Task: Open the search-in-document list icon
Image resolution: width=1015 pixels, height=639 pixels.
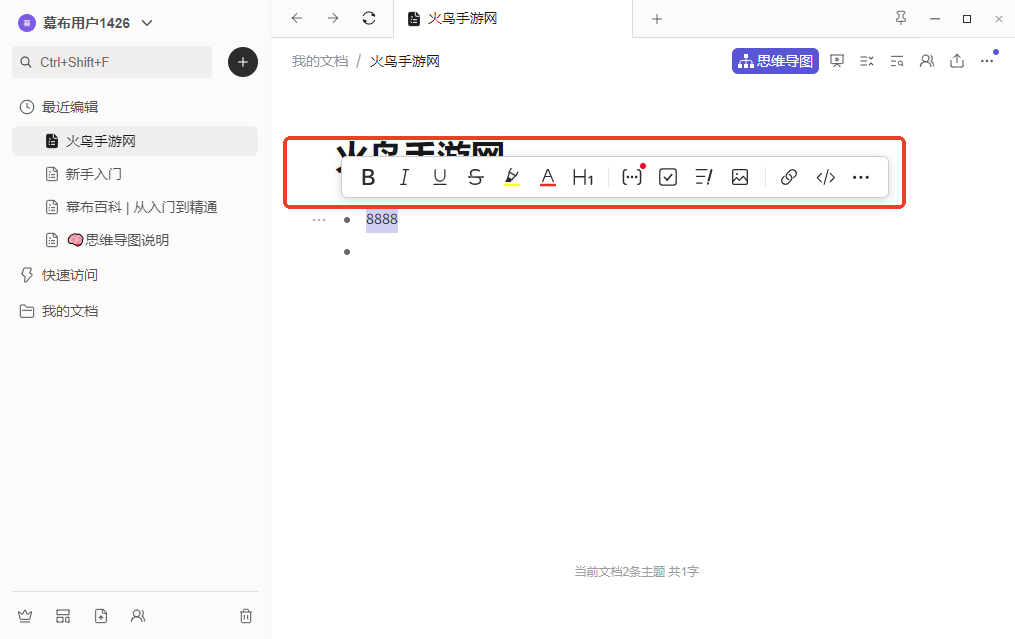Action: [897, 61]
